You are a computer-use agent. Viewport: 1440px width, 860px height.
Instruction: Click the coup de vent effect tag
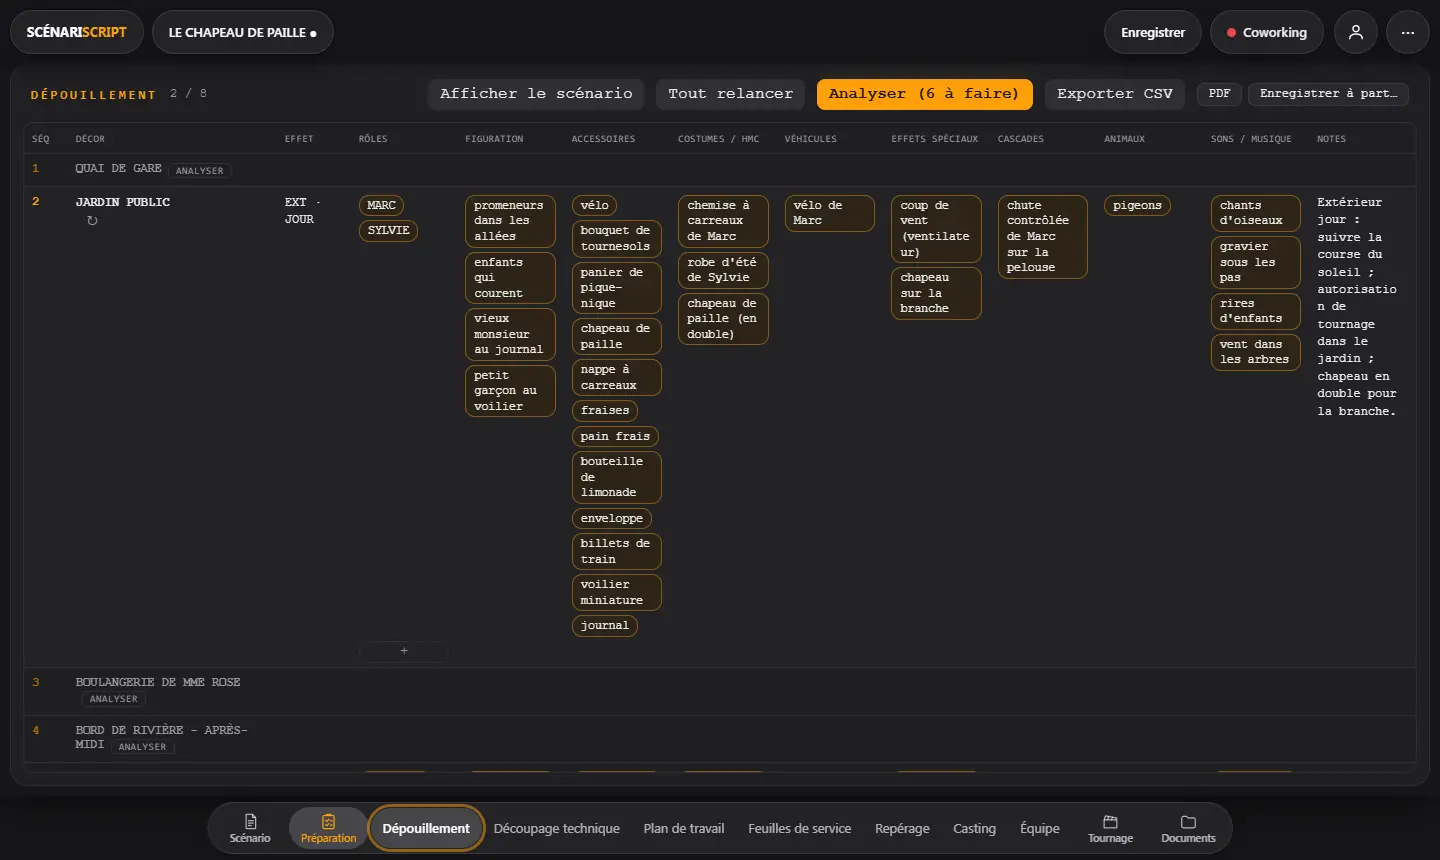pos(936,229)
